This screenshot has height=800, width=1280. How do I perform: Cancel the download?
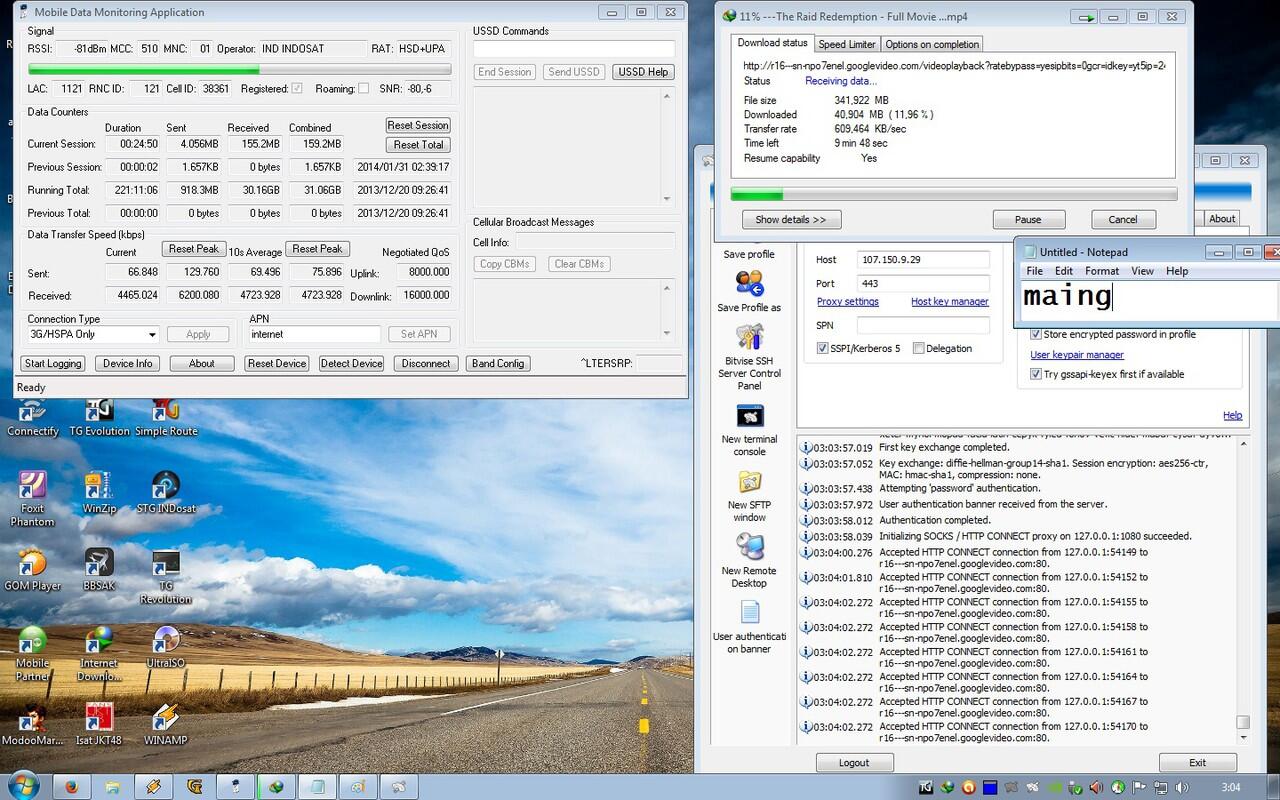coord(1122,219)
